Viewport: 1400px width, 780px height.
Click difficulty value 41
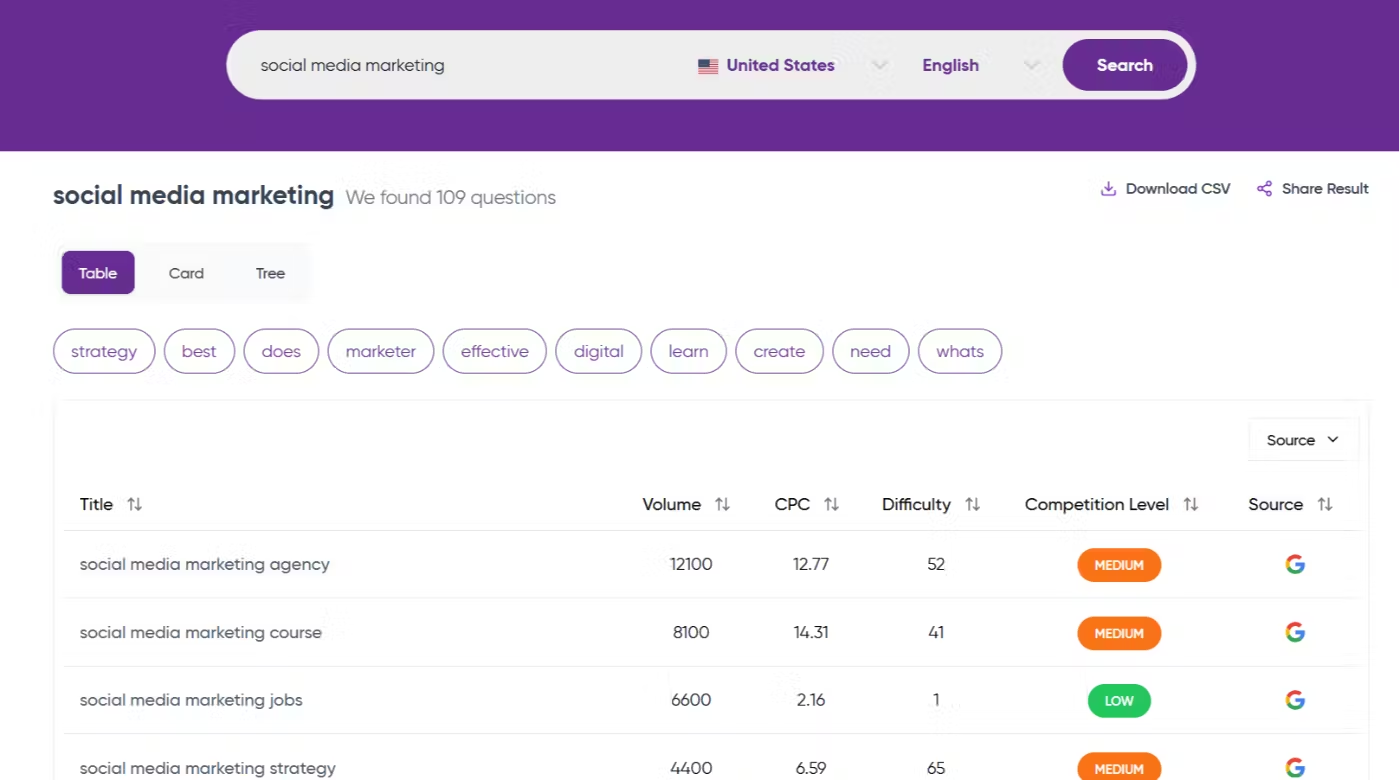click(x=936, y=632)
